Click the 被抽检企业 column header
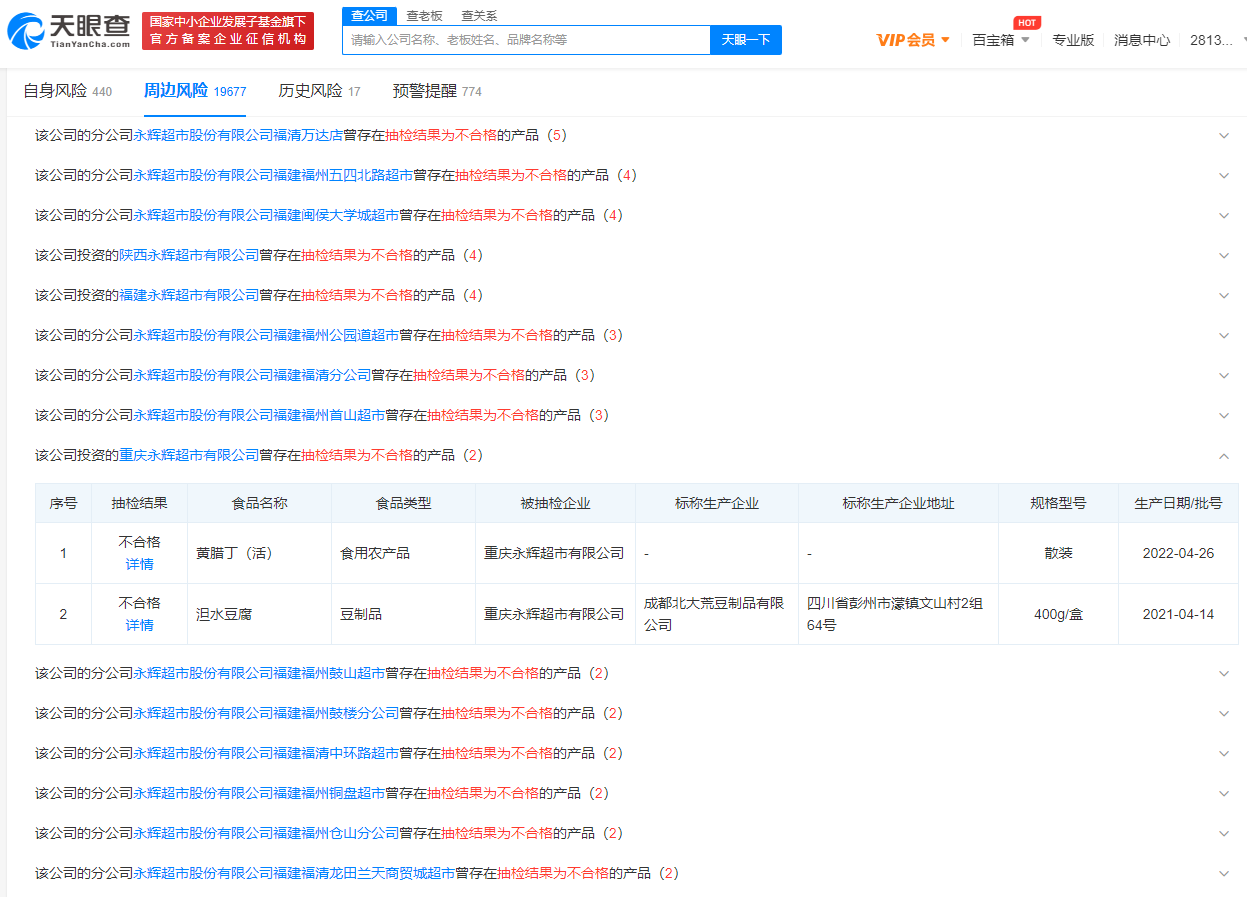 (x=555, y=503)
